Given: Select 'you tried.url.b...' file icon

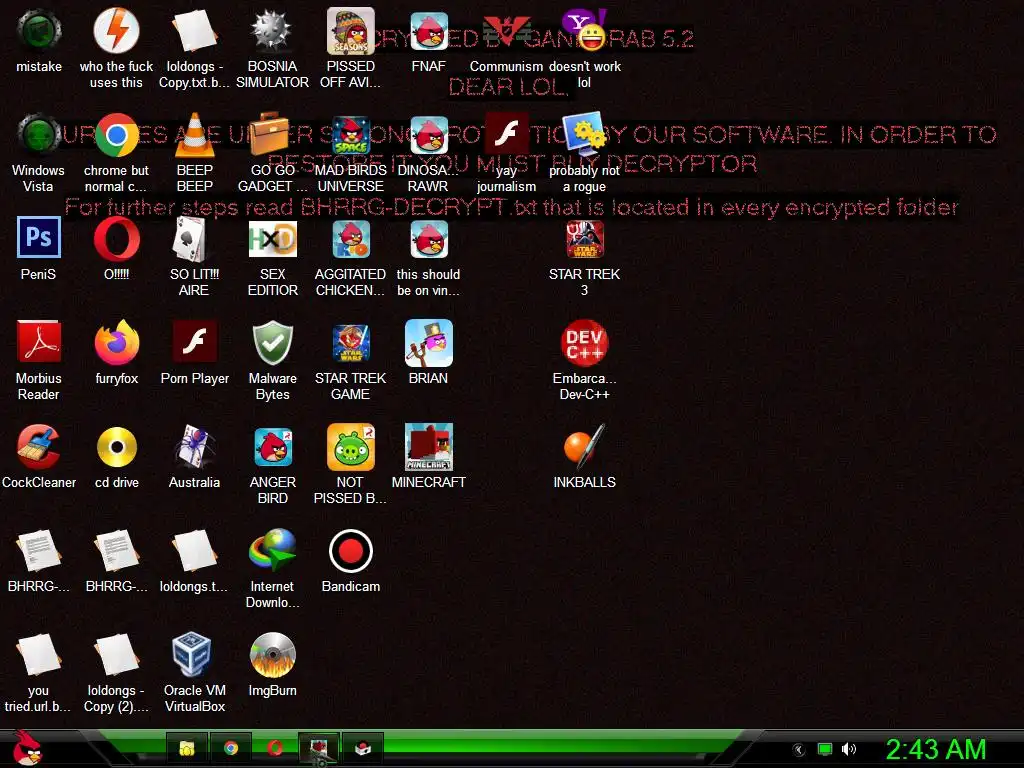Looking at the screenshot, I should point(39,654).
